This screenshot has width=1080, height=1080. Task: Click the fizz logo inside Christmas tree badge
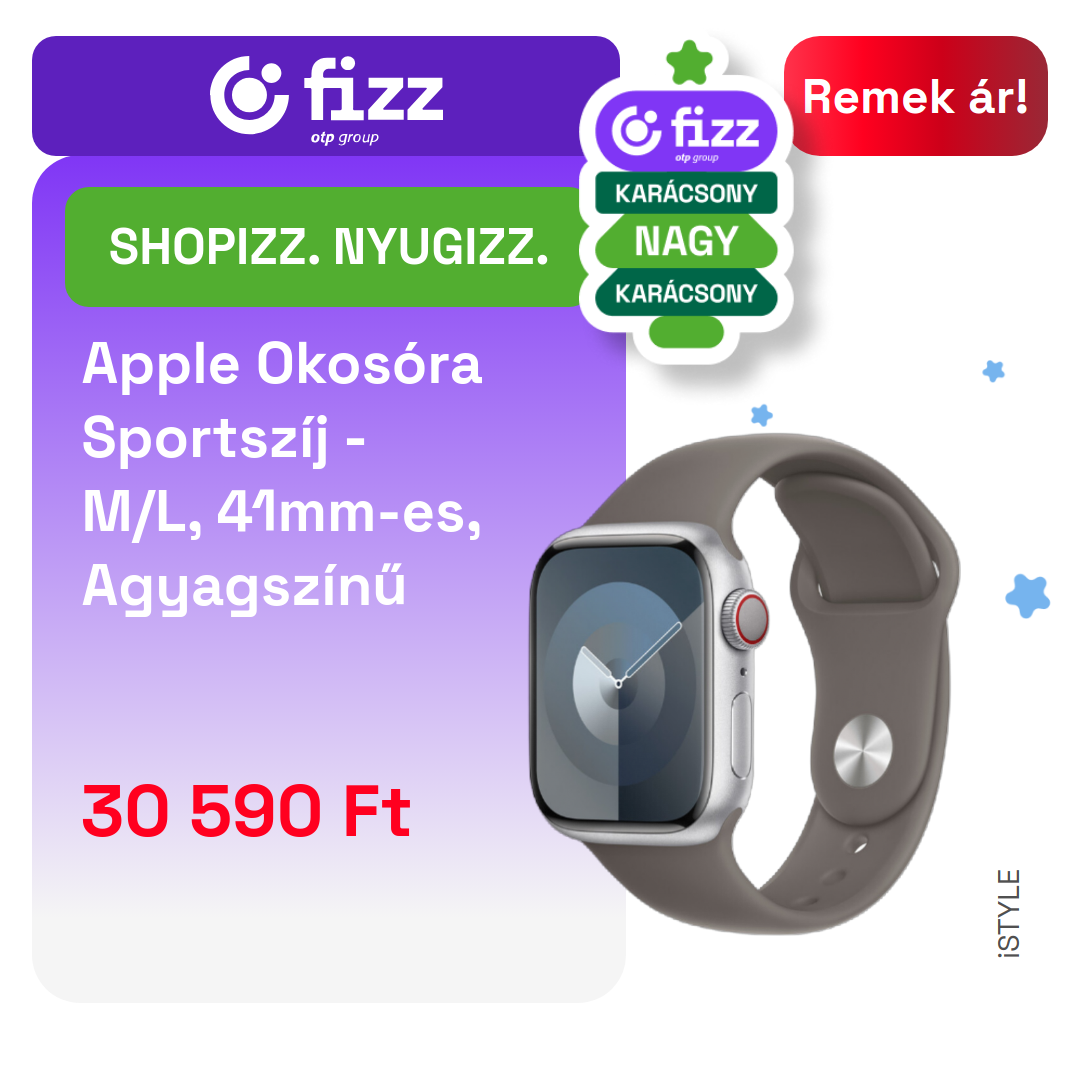(x=686, y=131)
